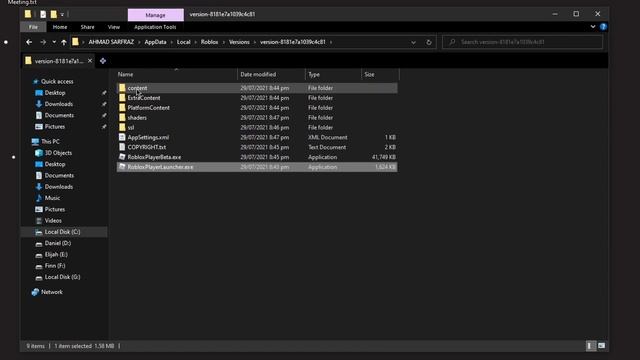Go forward in navigation history
Screen dimensions: 640x360
[43, 42]
